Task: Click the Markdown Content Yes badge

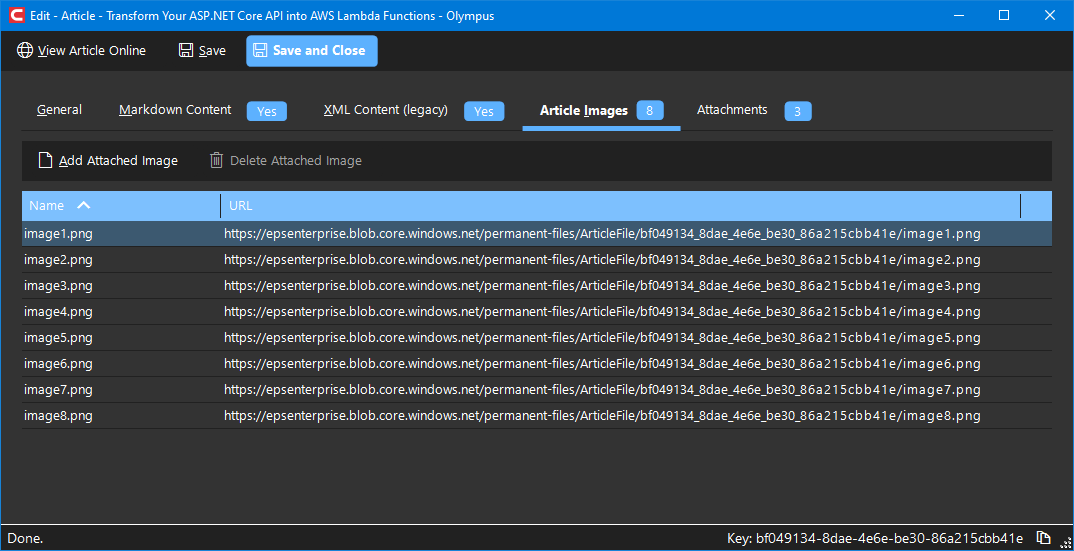Action: point(267,111)
